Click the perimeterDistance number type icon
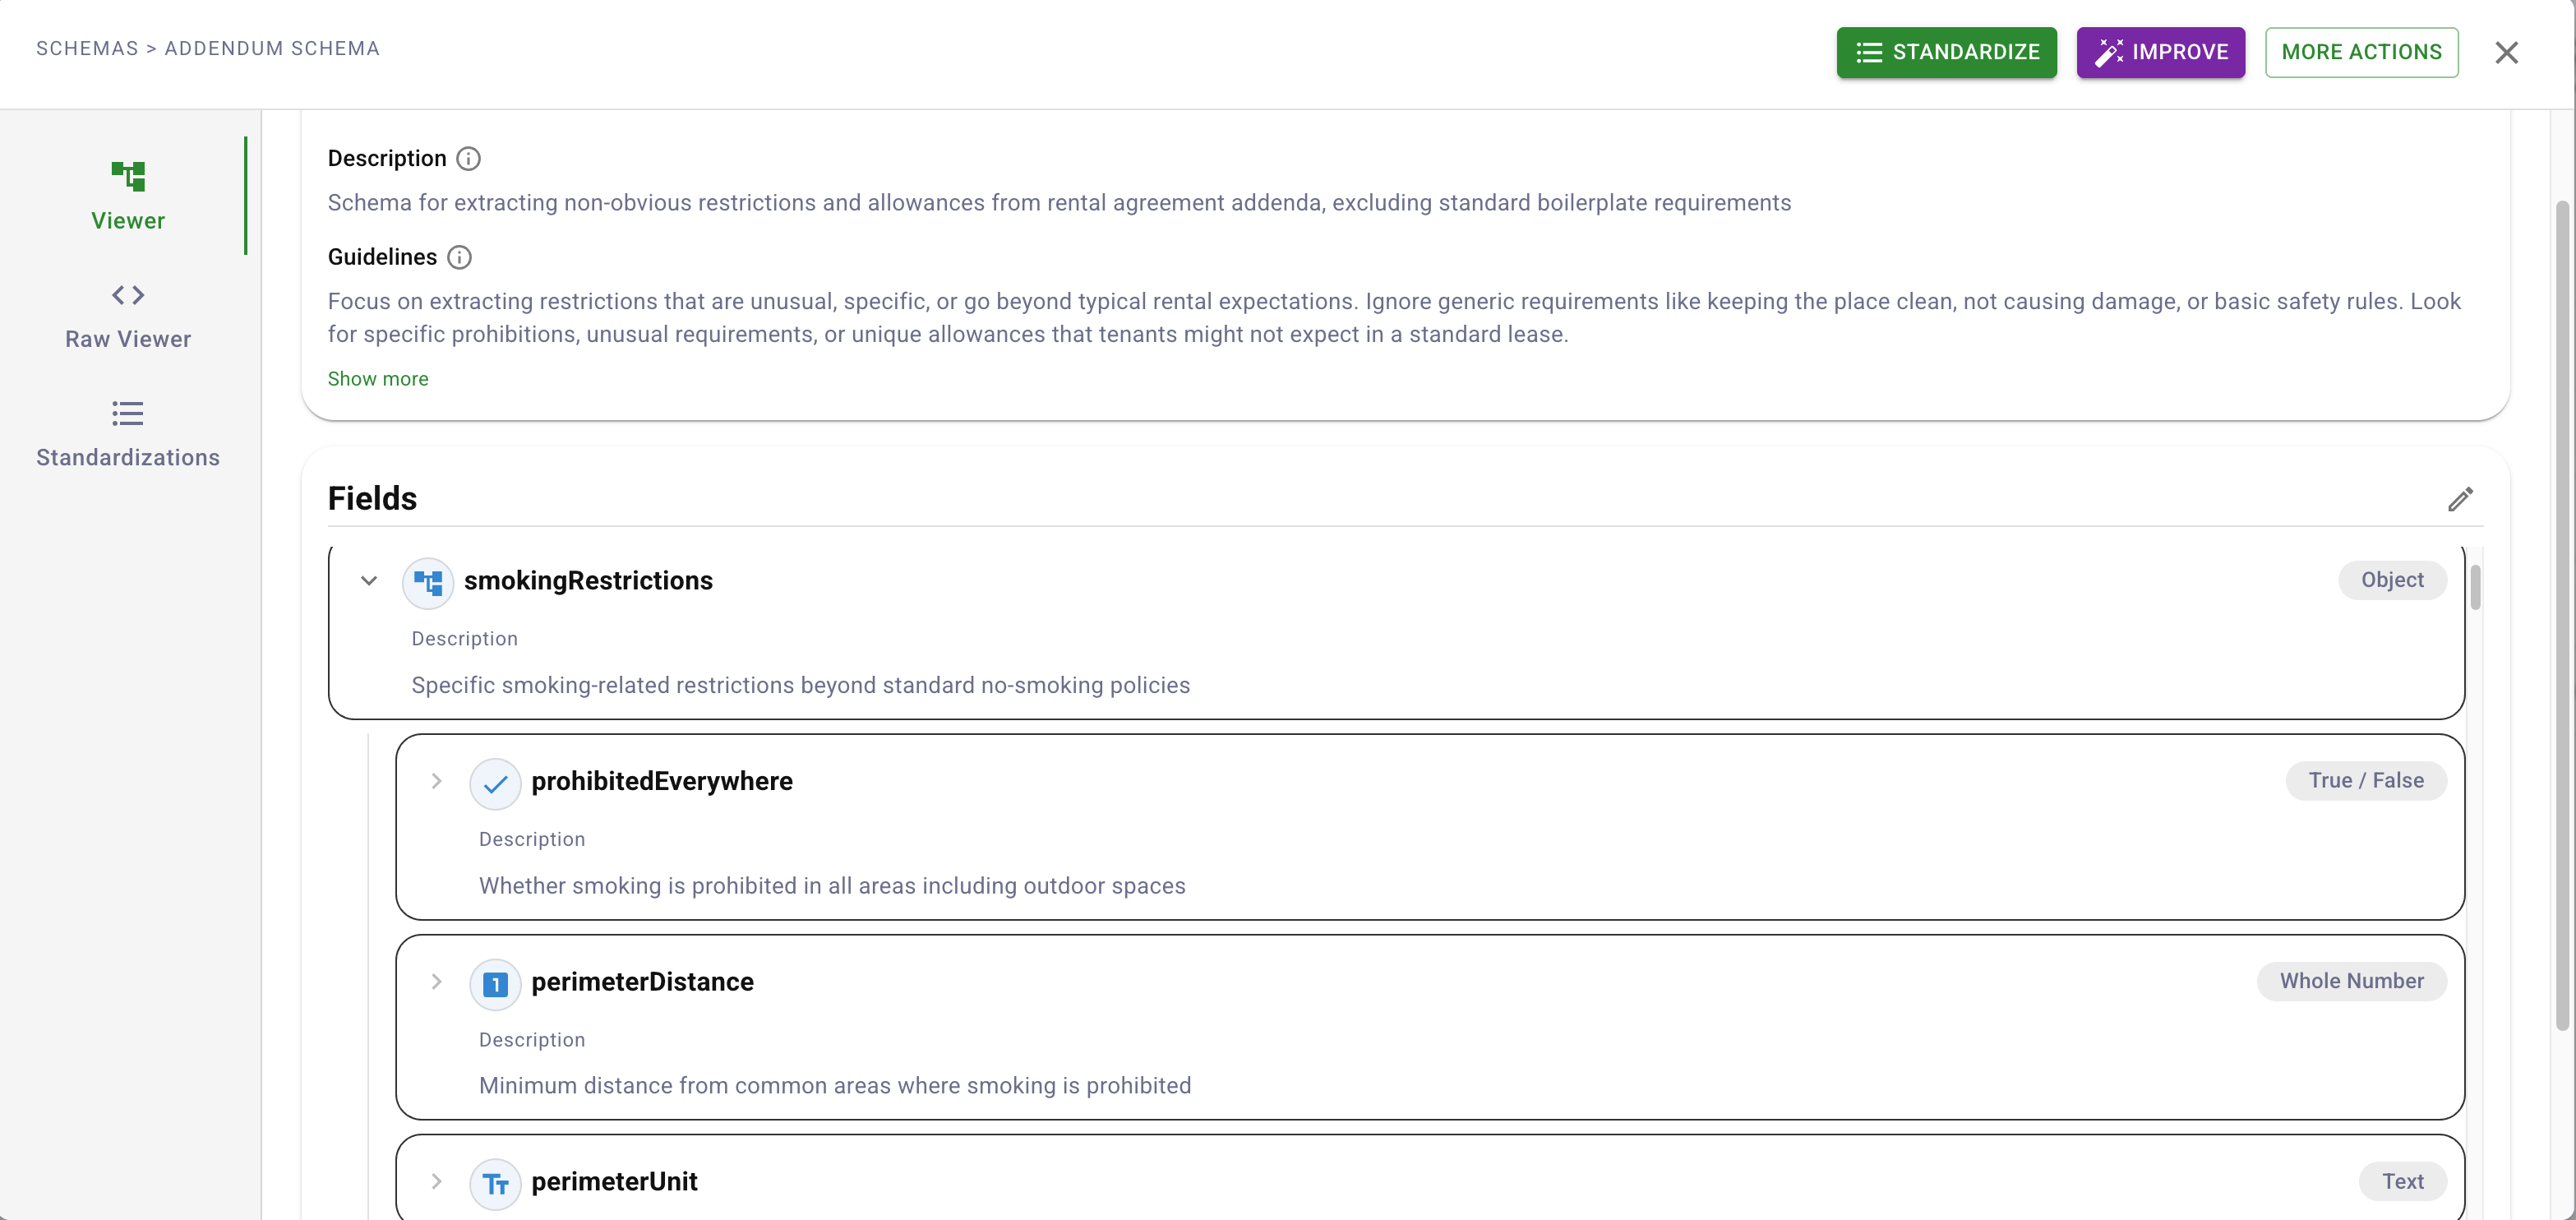 tap(495, 983)
